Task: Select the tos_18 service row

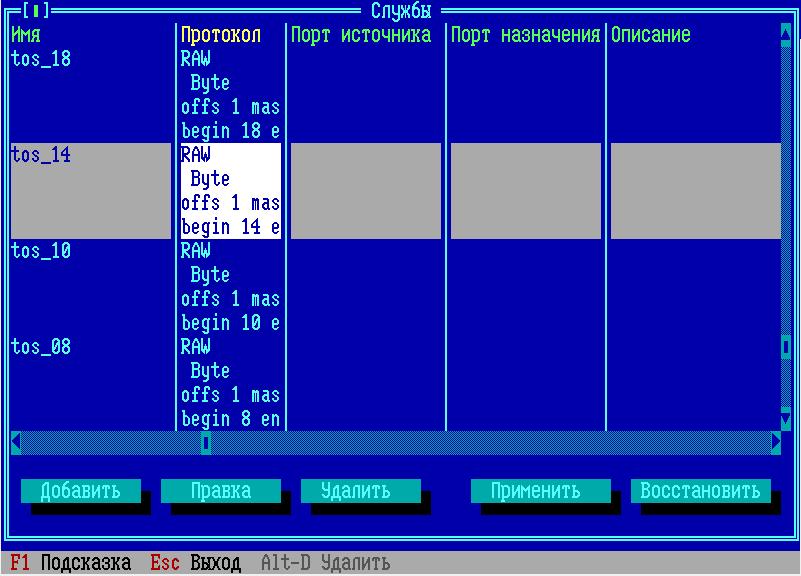Action: click(x=41, y=59)
